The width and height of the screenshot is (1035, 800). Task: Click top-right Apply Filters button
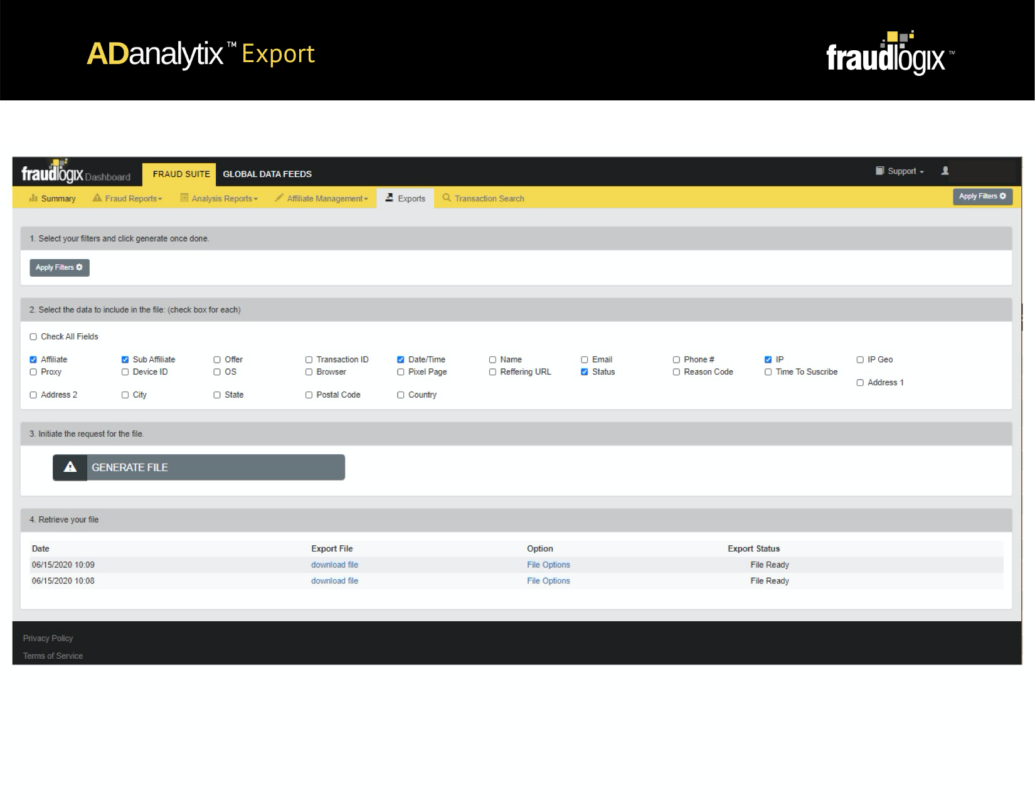click(982, 196)
